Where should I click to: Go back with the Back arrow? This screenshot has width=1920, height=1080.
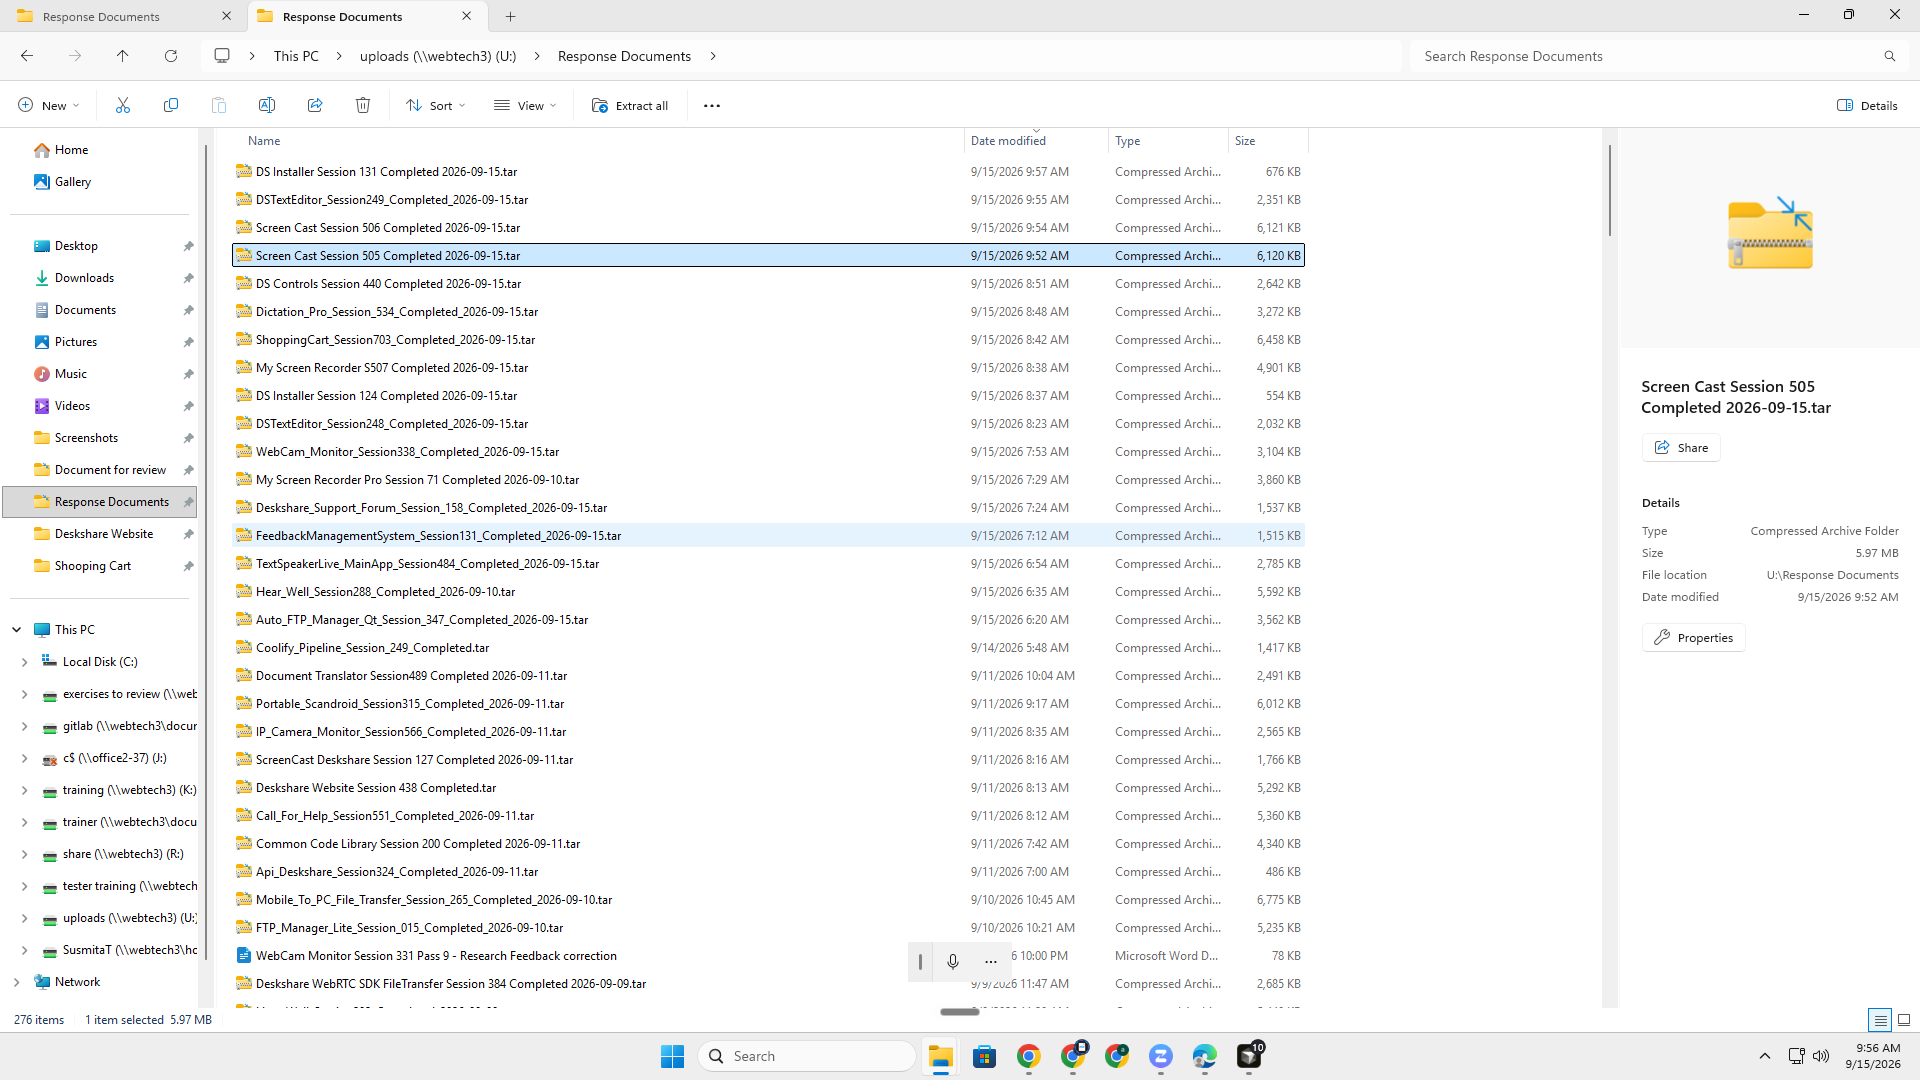[27, 56]
